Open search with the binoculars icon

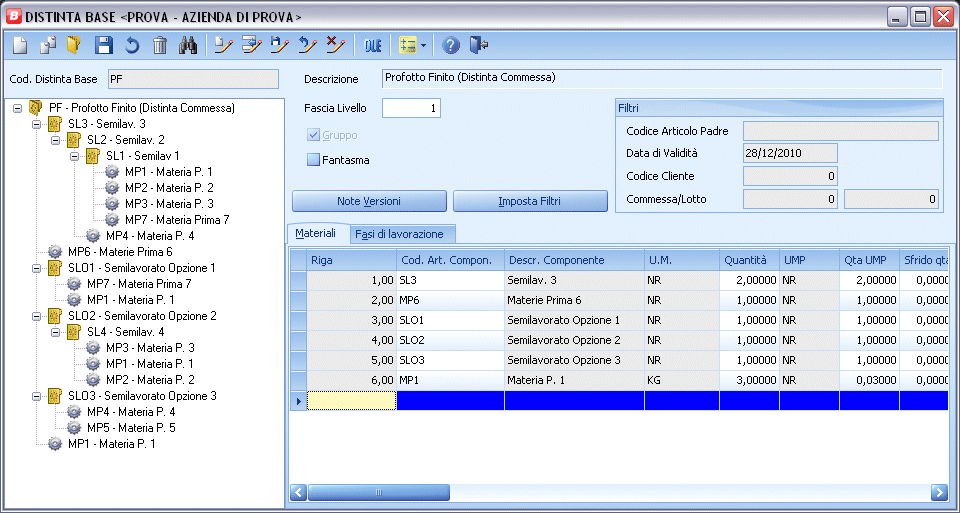(188, 45)
